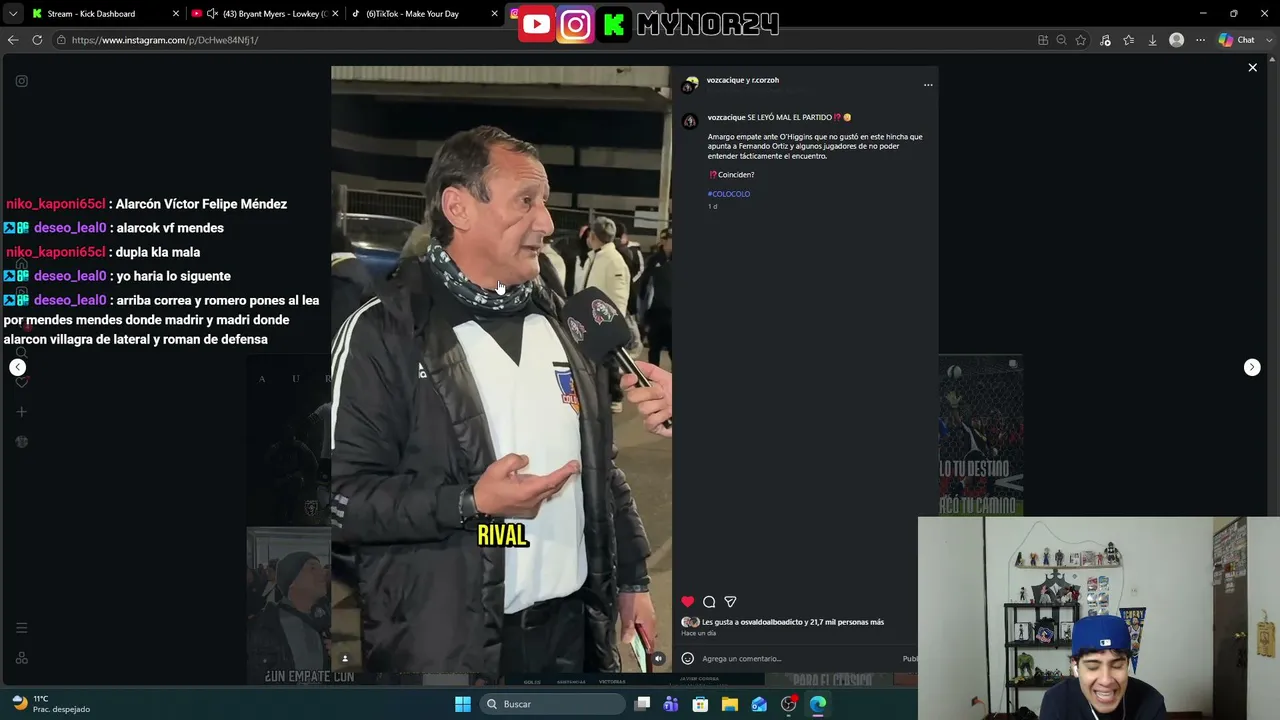Image resolution: width=1280 pixels, height=720 pixels.
Task: Pause the playing video
Action: tap(501, 369)
